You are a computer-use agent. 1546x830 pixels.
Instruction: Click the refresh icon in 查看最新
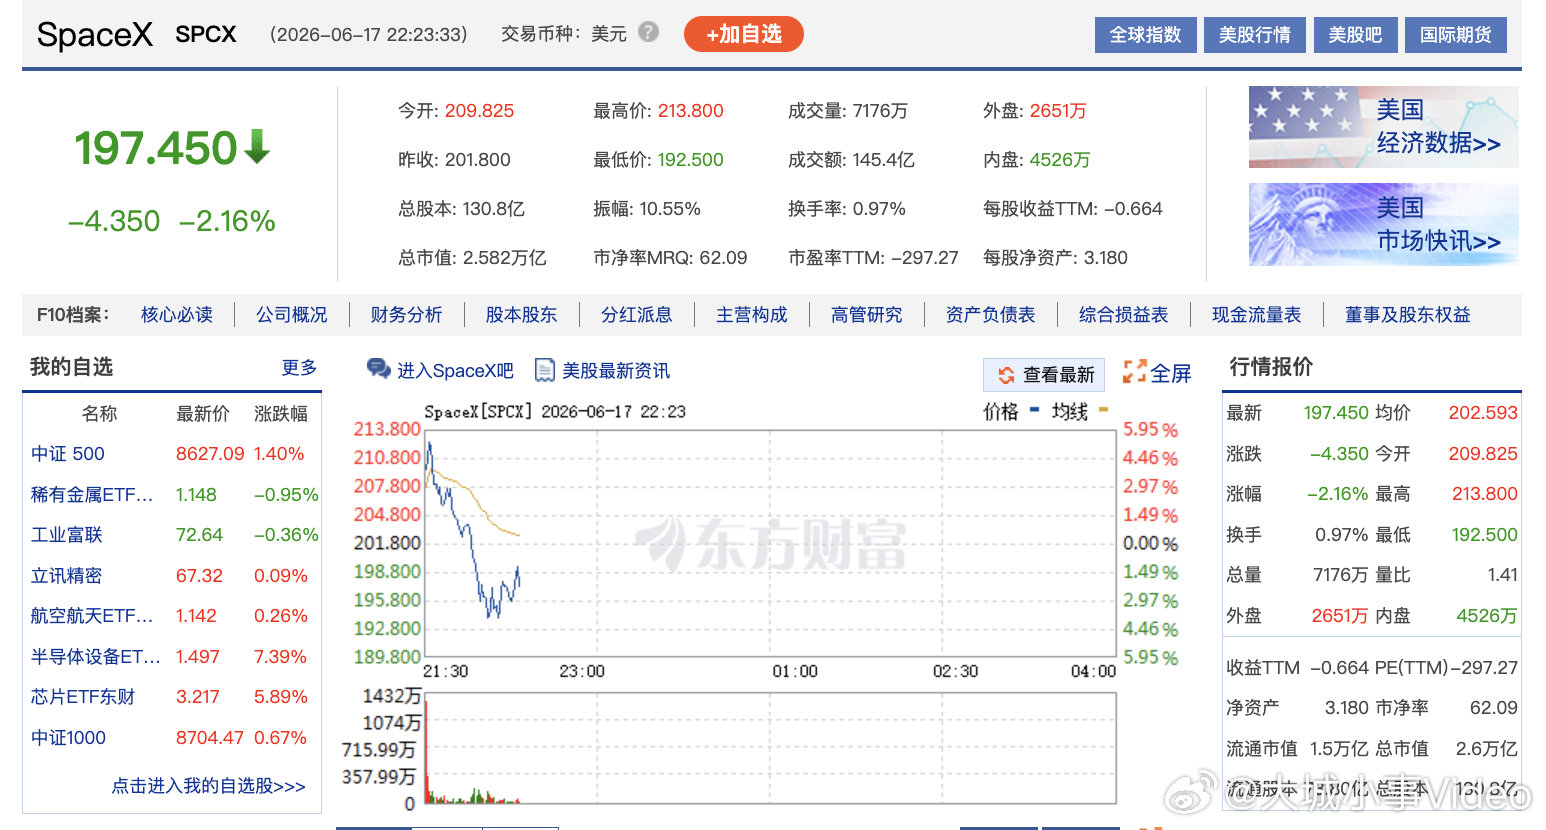point(1006,375)
